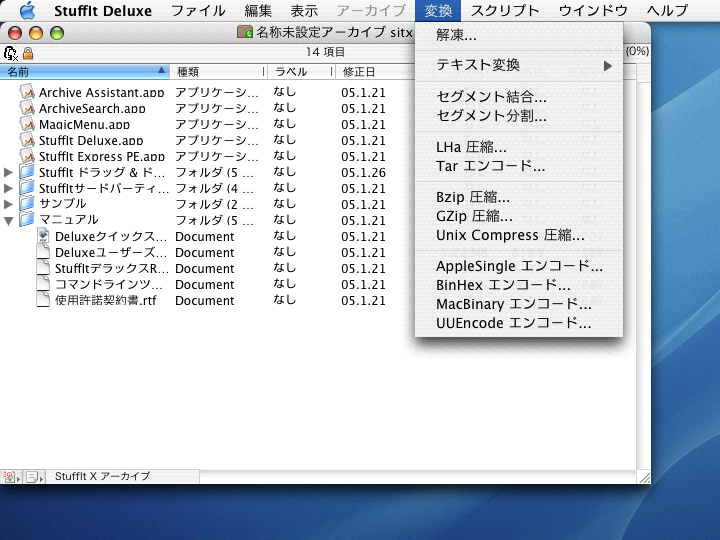Choose Unix Compress 圧縮... menu item
720x540 pixels.
coord(519,235)
